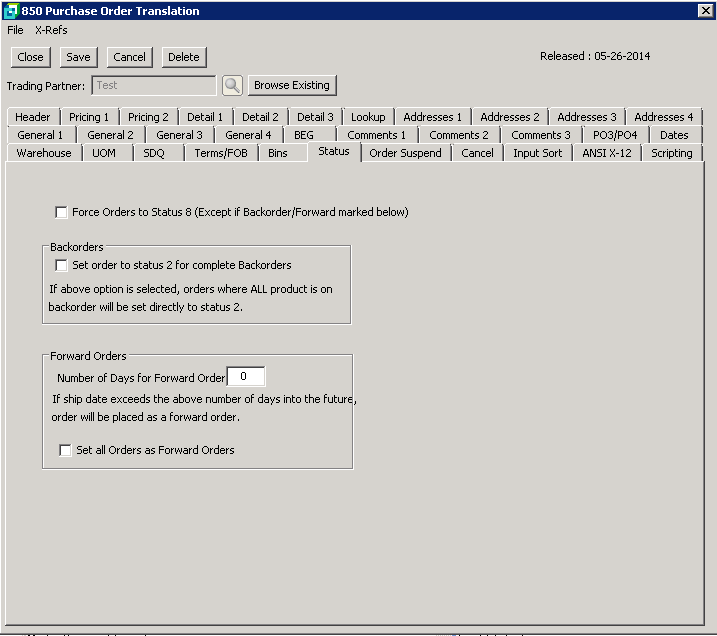The image size is (717, 636).
Task: Click Browse Existing button
Action: (x=292, y=86)
